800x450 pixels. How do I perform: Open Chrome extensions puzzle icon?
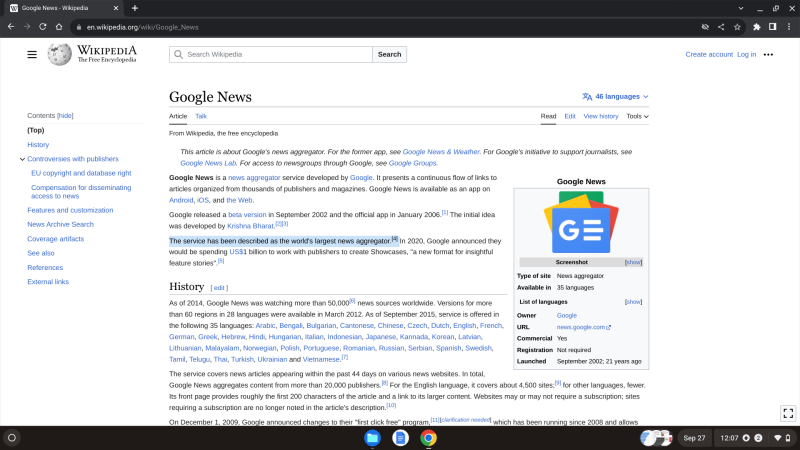click(x=757, y=27)
